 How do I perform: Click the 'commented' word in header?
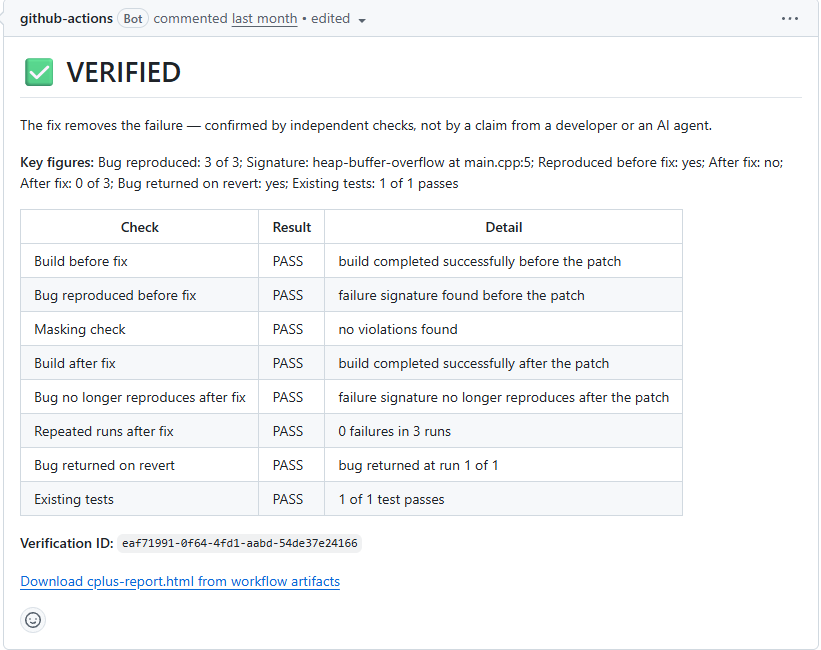click(190, 18)
